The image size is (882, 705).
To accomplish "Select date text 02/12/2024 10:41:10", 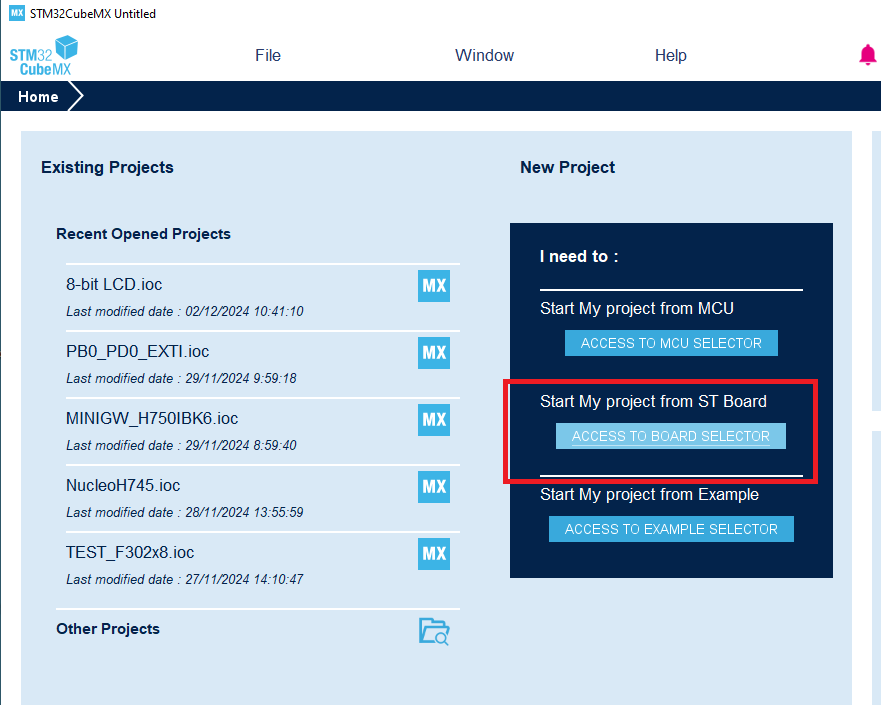I will click(244, 311).
